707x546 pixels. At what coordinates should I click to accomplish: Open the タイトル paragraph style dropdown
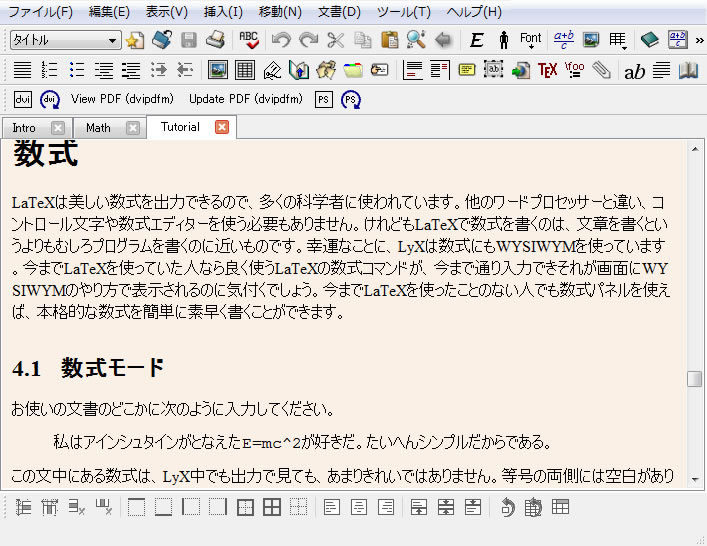pyautogui.click(x=66, y=41)
